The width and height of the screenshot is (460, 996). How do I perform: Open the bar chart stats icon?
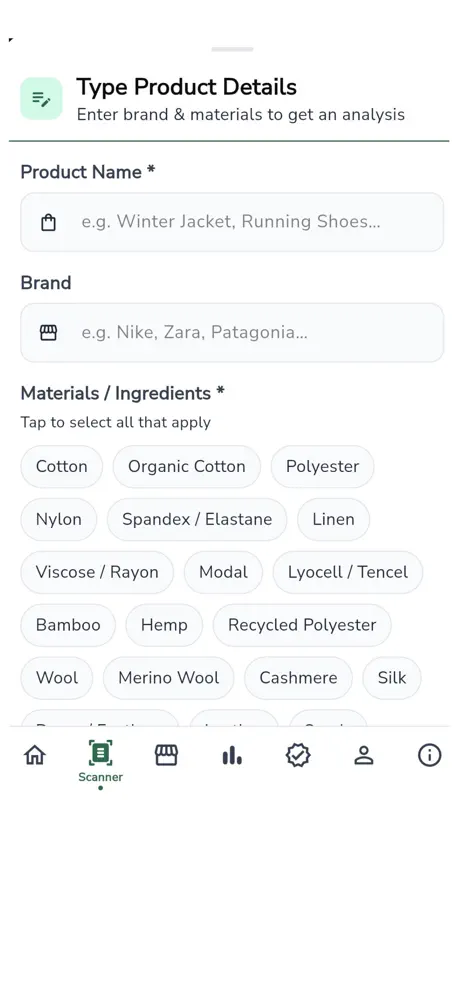[232, 755]
